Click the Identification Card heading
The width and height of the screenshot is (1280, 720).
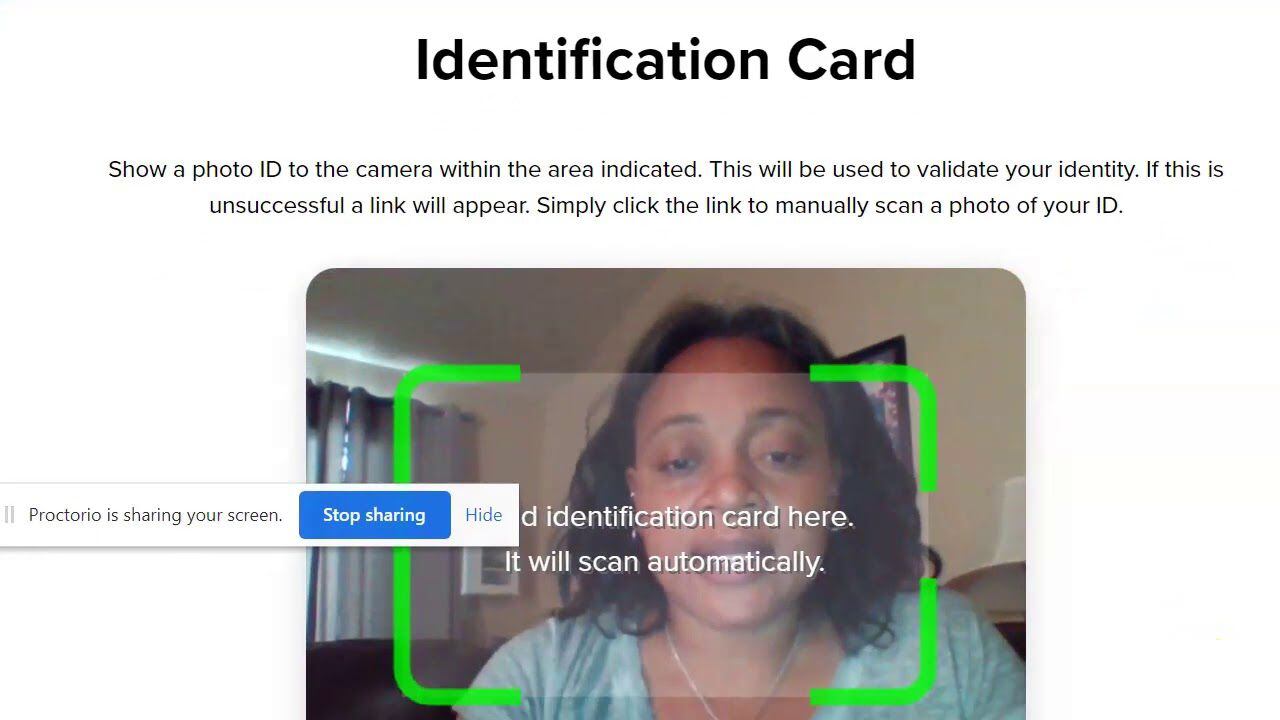(x=665, y=60)
